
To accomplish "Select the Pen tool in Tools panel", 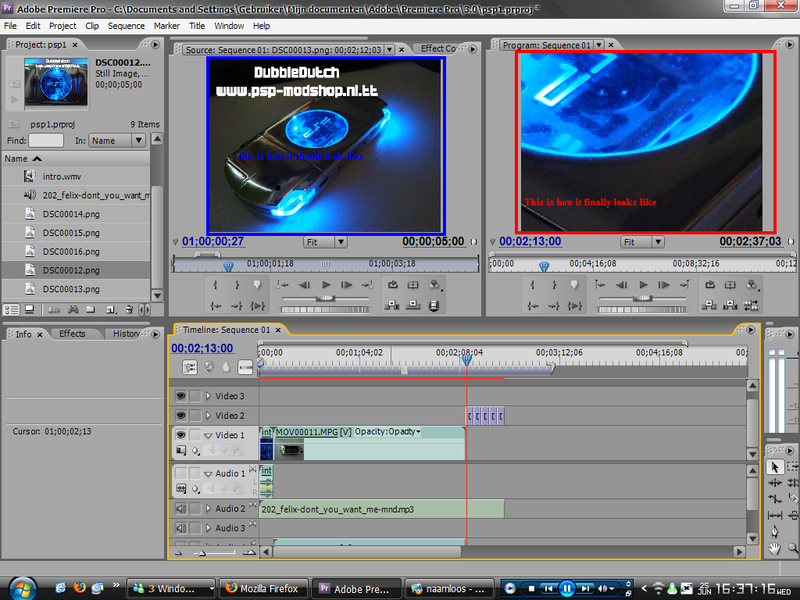I will click(x=774, y=532).
